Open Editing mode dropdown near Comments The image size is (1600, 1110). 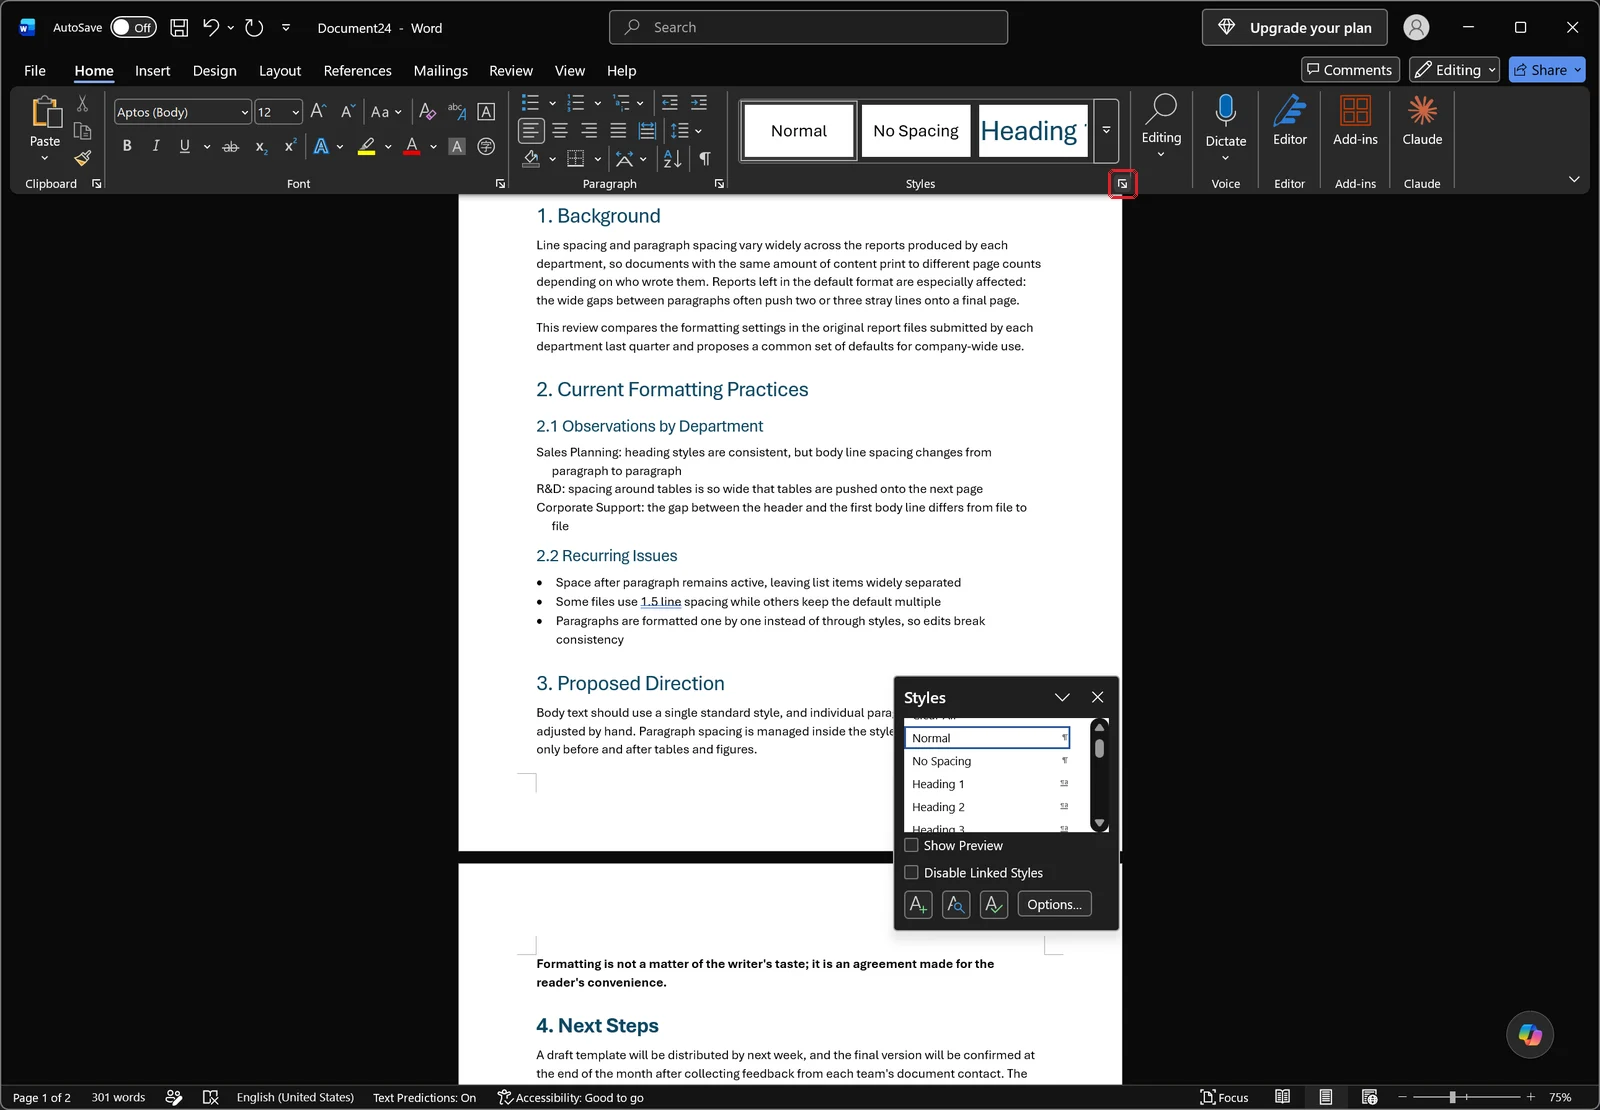pyautogui.click(x=1455, y=70)
